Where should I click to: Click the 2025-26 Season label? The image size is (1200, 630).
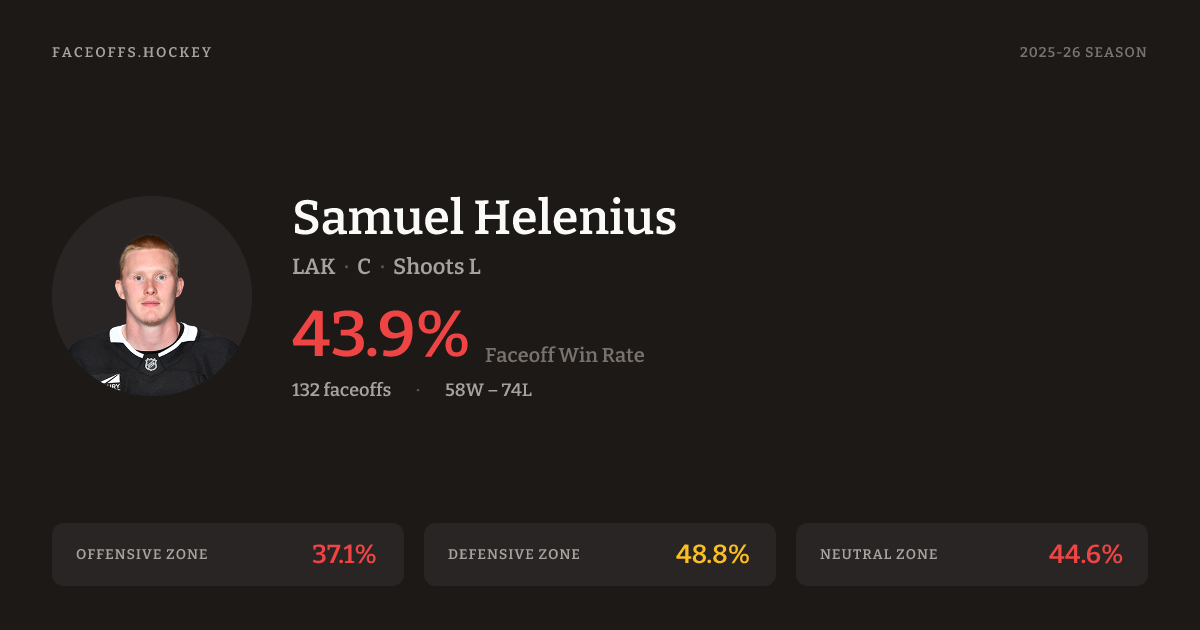(1083, 52)
